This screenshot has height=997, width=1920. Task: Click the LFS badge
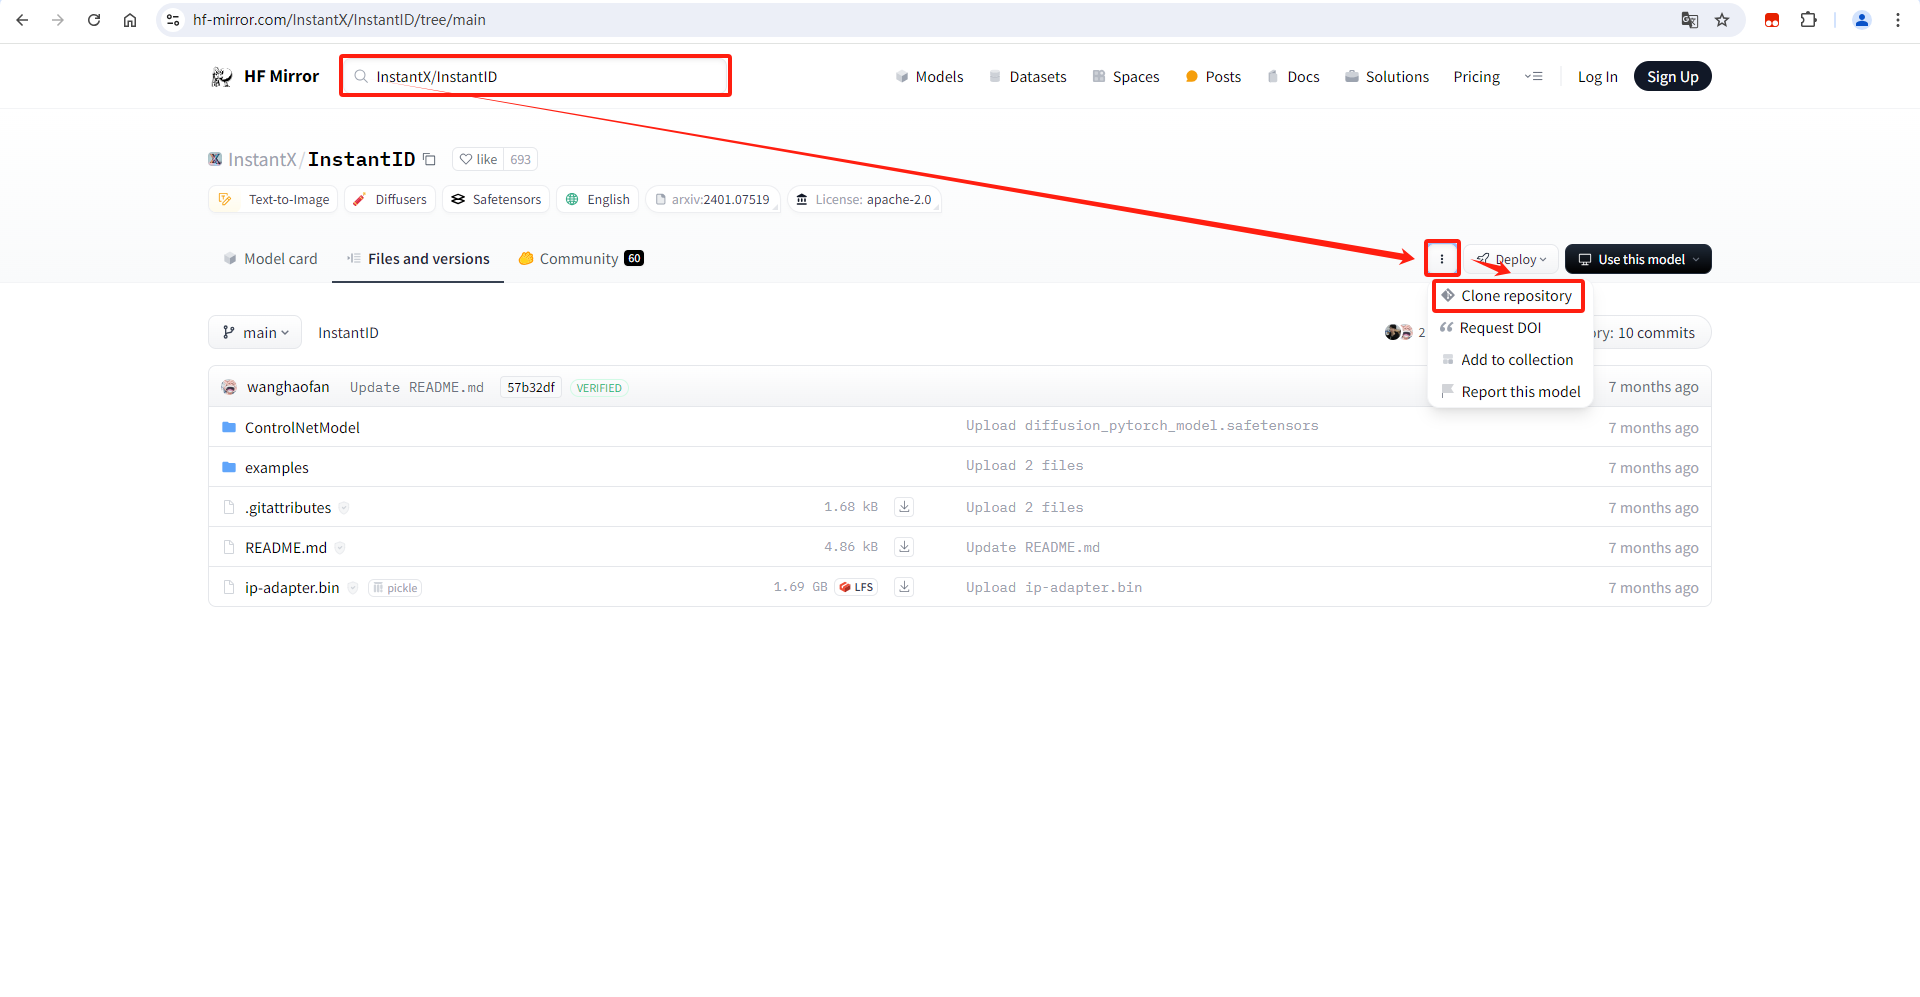(857, 587)
